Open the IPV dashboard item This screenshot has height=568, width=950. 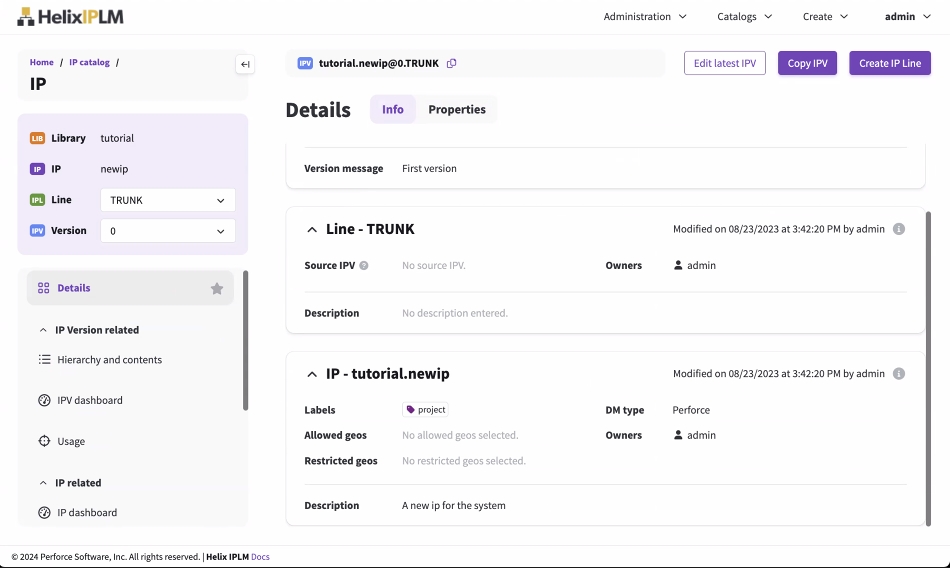[x=90, y=400]
